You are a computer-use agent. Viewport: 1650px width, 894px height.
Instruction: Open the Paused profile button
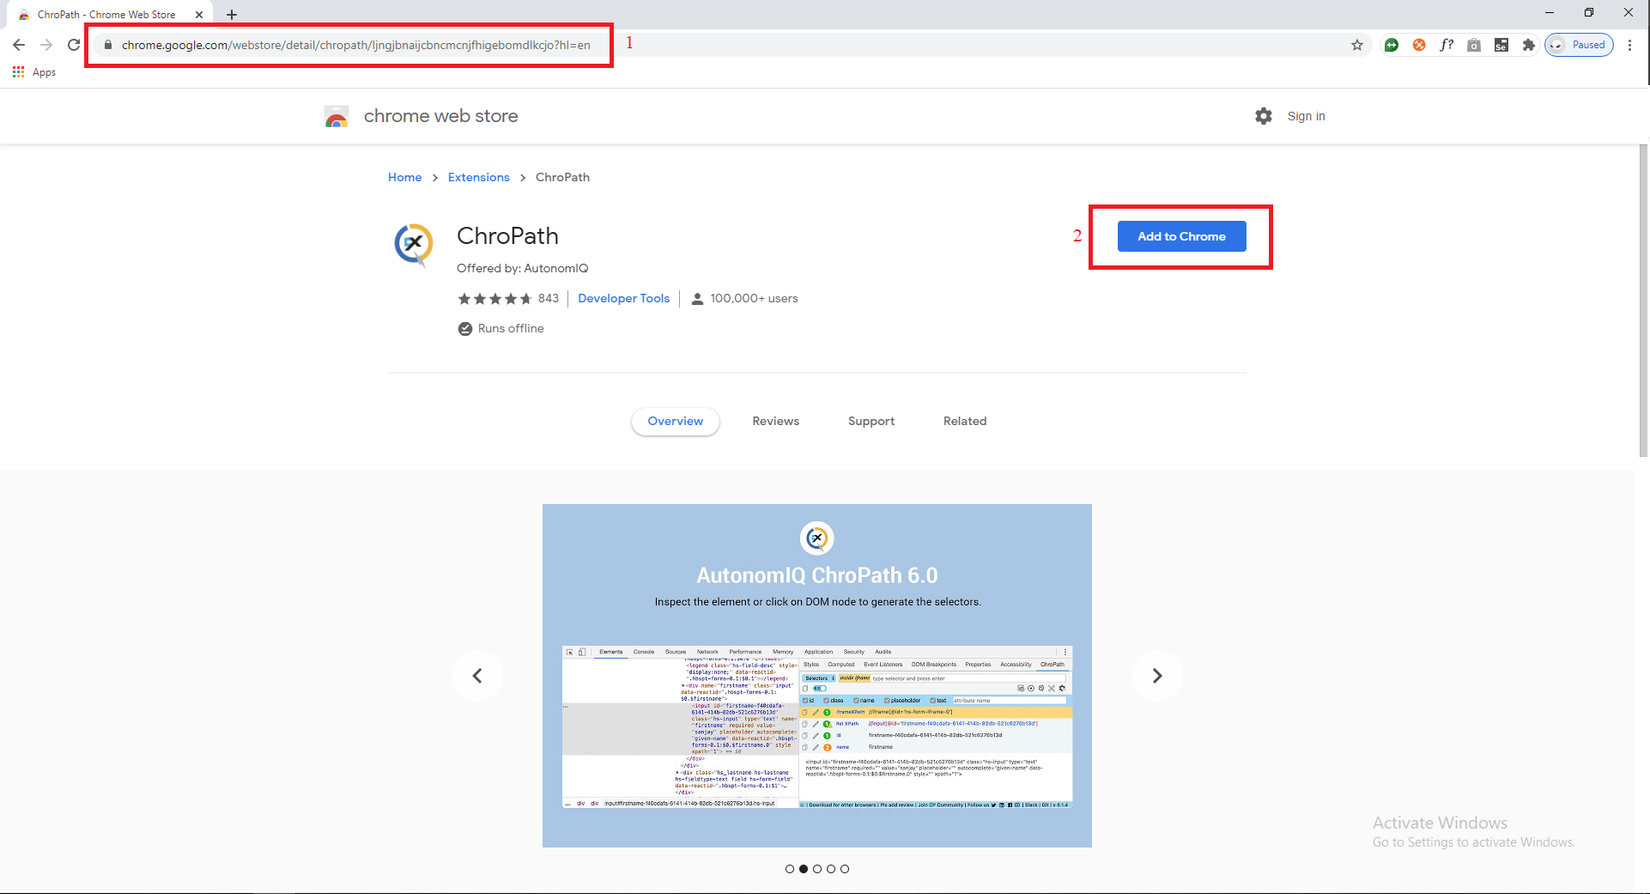[1579, 45]
